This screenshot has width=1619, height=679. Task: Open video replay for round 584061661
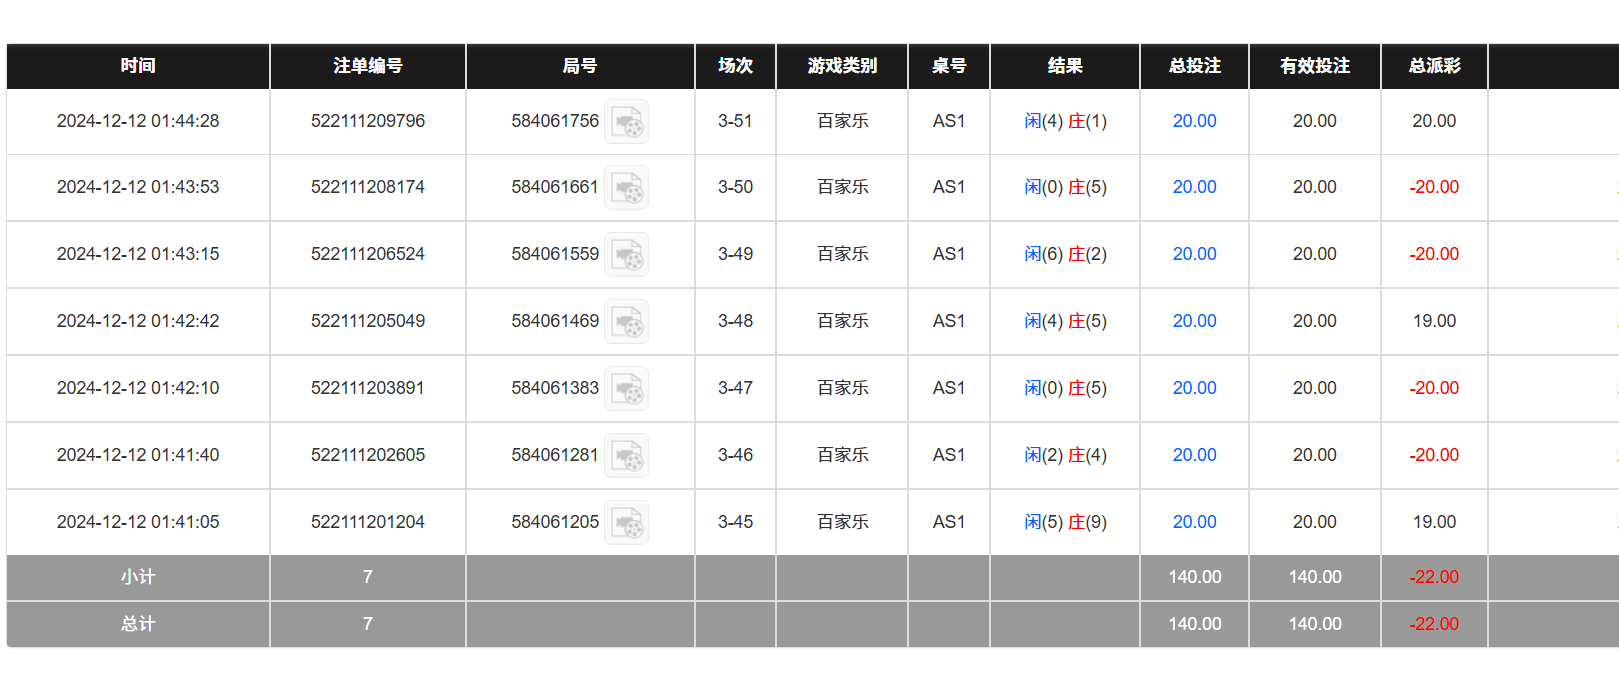[627, 188]
